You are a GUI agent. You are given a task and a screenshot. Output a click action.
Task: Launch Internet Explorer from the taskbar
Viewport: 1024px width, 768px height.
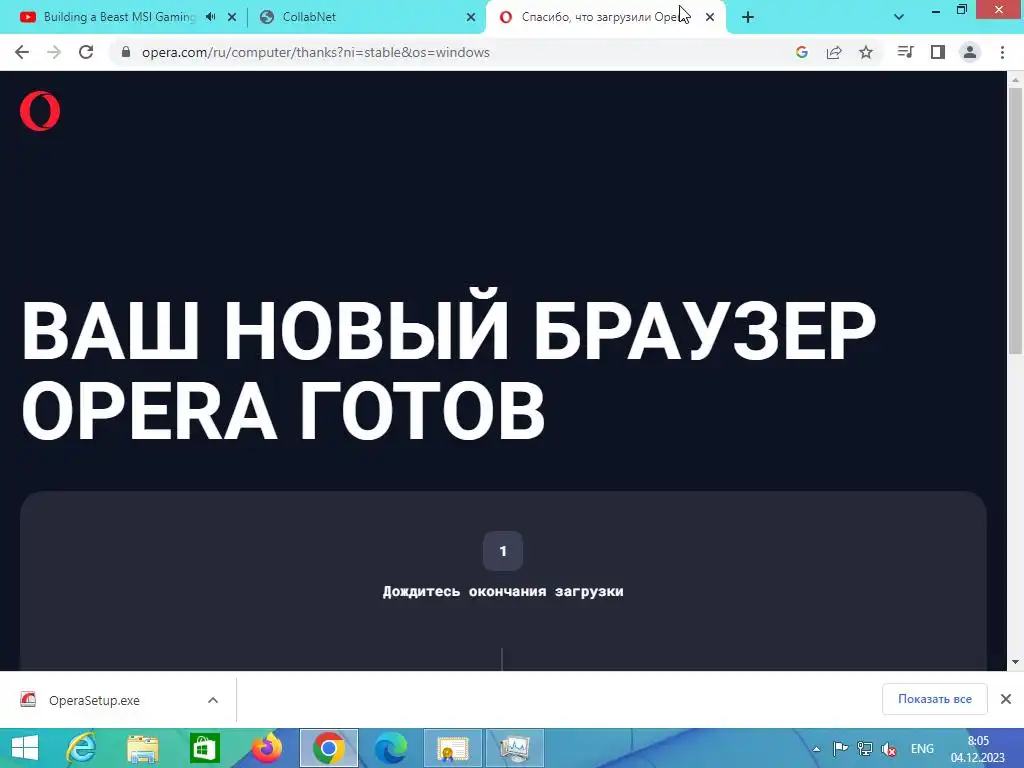[82, 748]
